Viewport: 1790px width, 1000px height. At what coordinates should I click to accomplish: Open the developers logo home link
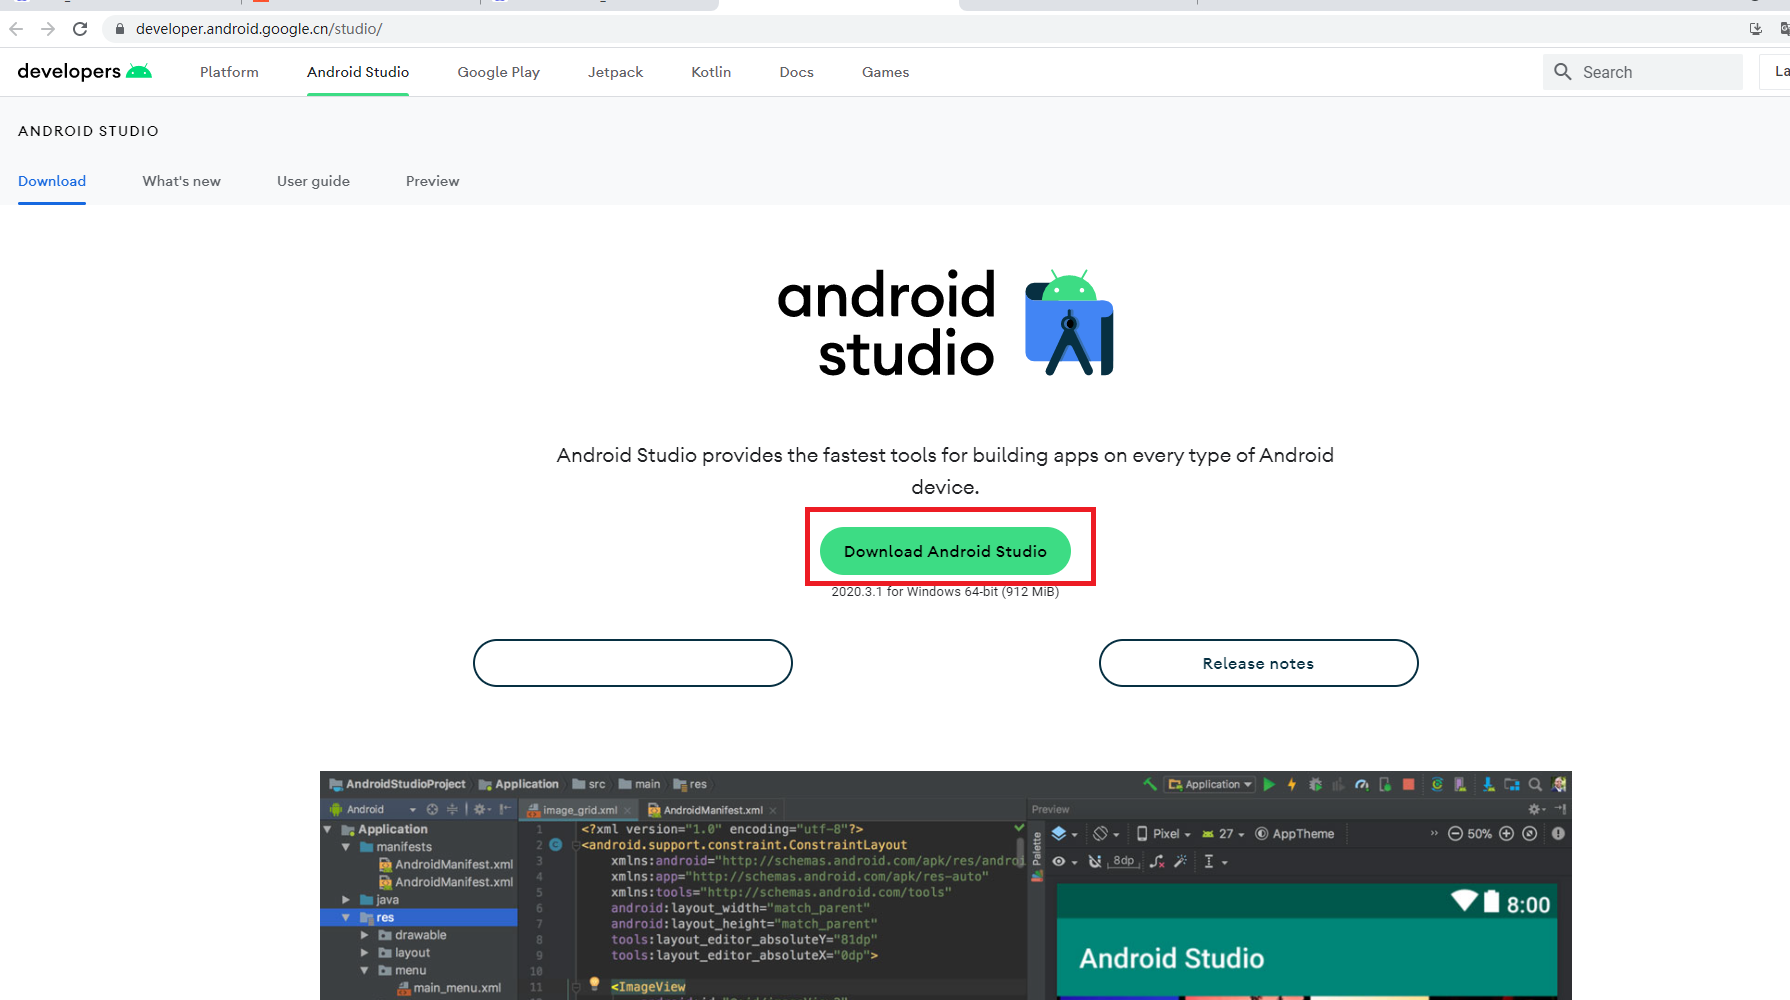85,71
